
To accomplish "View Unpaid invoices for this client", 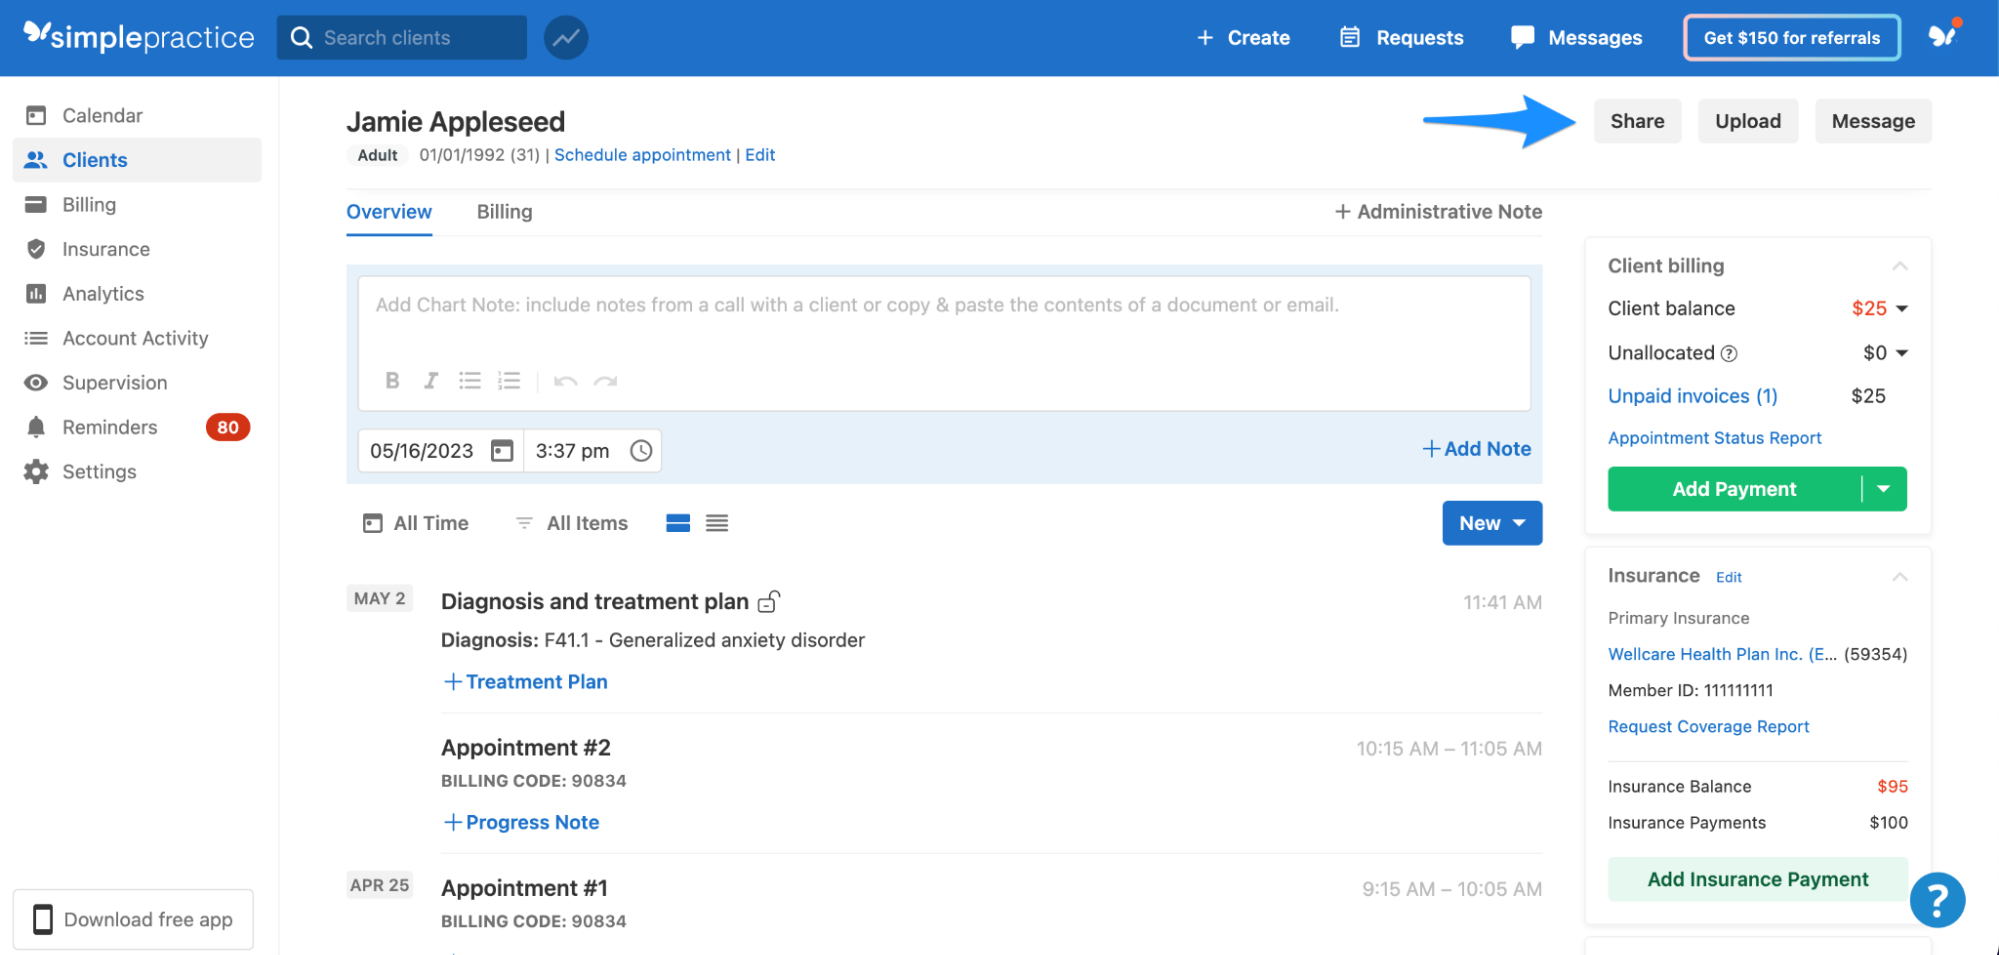I will tap(1692, 395).
